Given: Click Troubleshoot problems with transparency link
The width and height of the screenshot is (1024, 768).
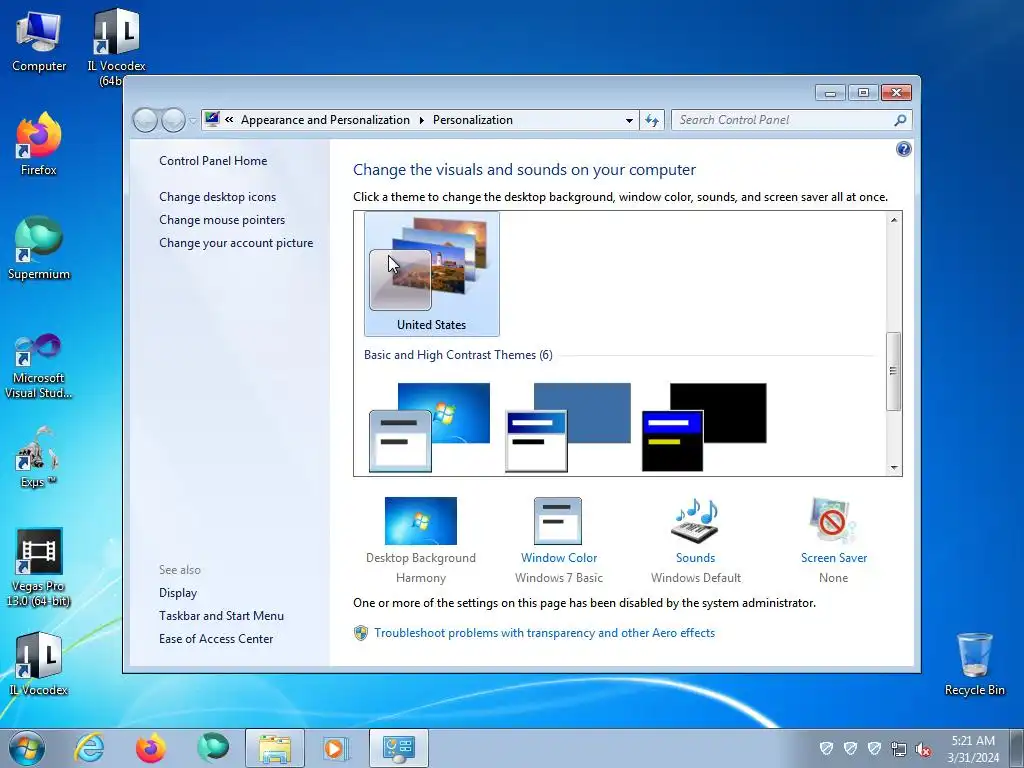Looking at the screenshot, I should [x=544, y=632].
